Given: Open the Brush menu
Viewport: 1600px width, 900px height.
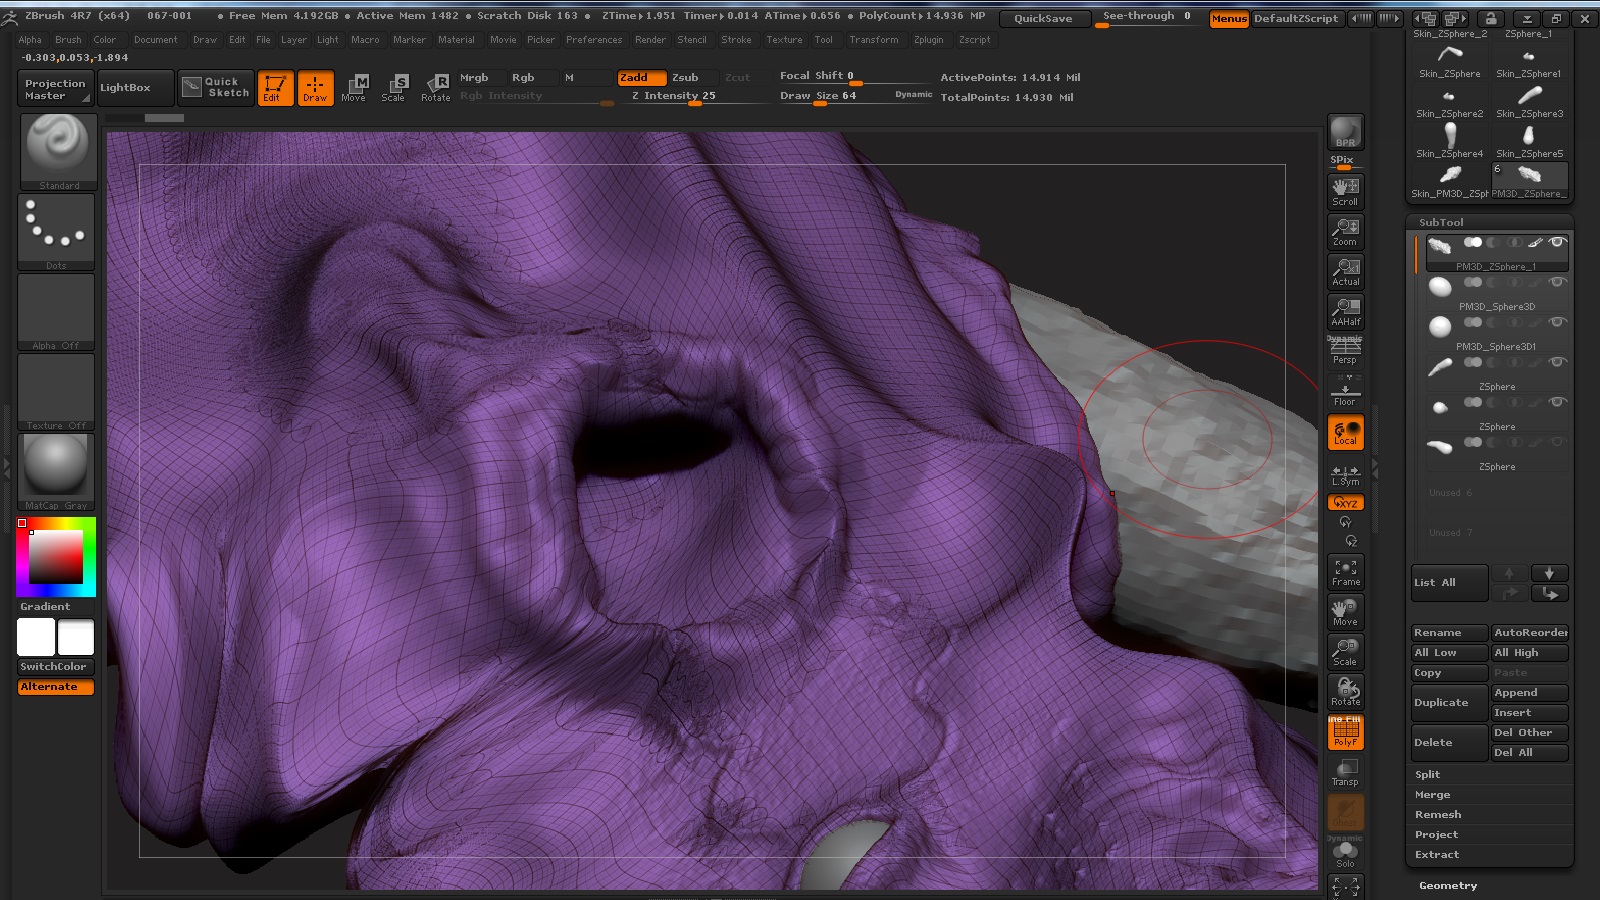Looking at the screenshot, I should point(68,40).
